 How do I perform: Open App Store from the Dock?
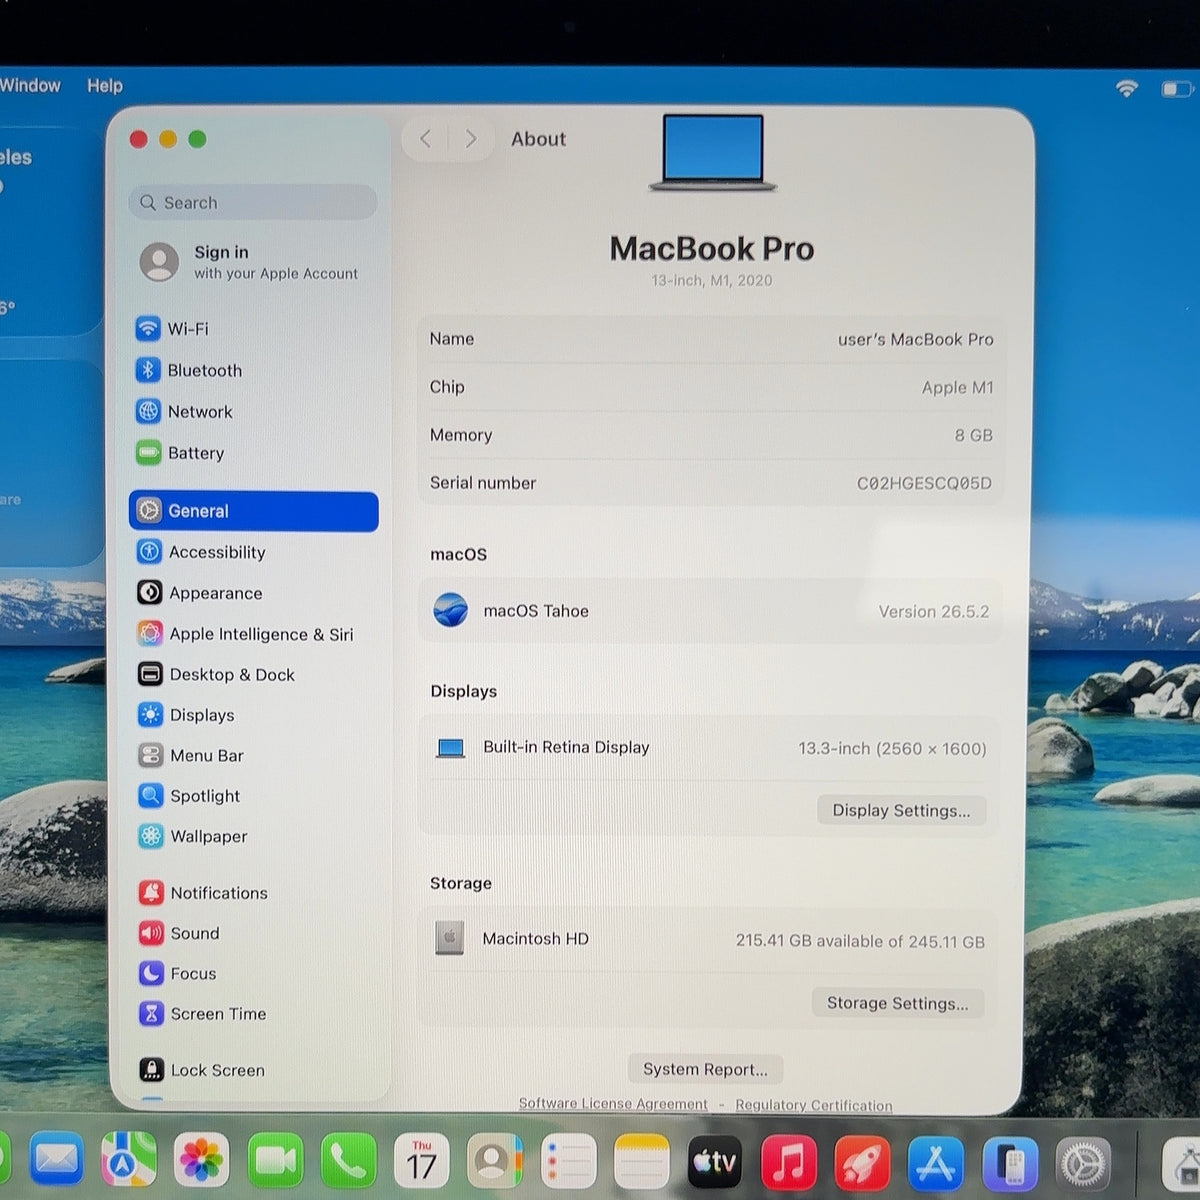click(935, 1164)
